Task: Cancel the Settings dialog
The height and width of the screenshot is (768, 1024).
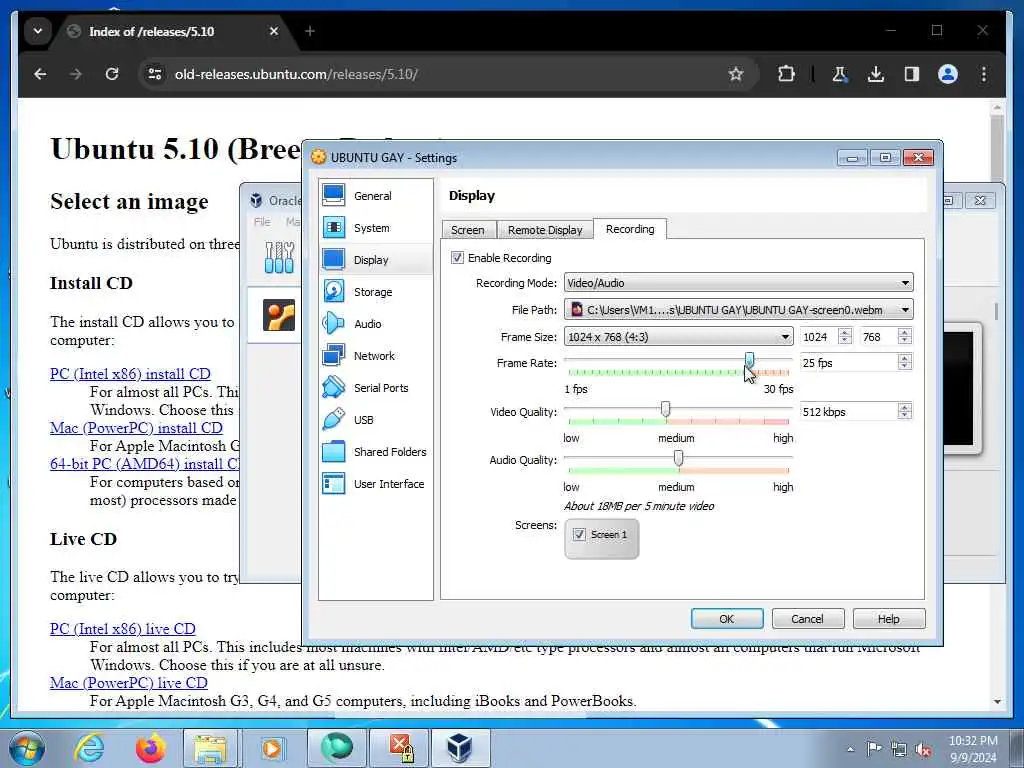Action: click(808, 619)
